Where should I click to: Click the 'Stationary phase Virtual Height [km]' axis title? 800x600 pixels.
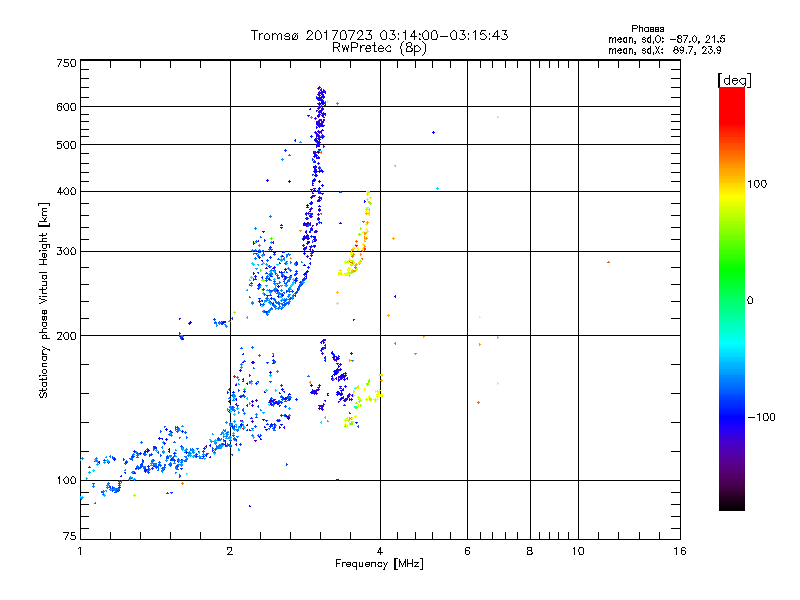tap(44, 300)
